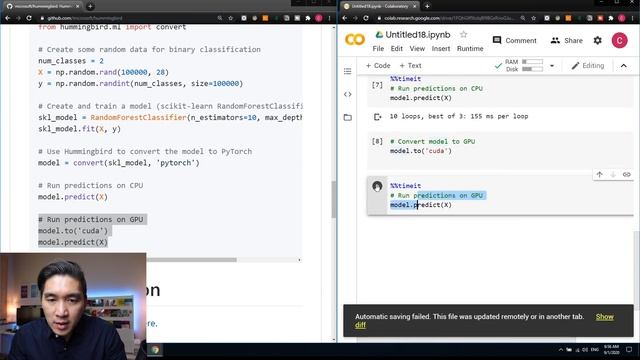Open the Edit menu in Colab
The width and height of the screenshot is (640, 360).
396,49
